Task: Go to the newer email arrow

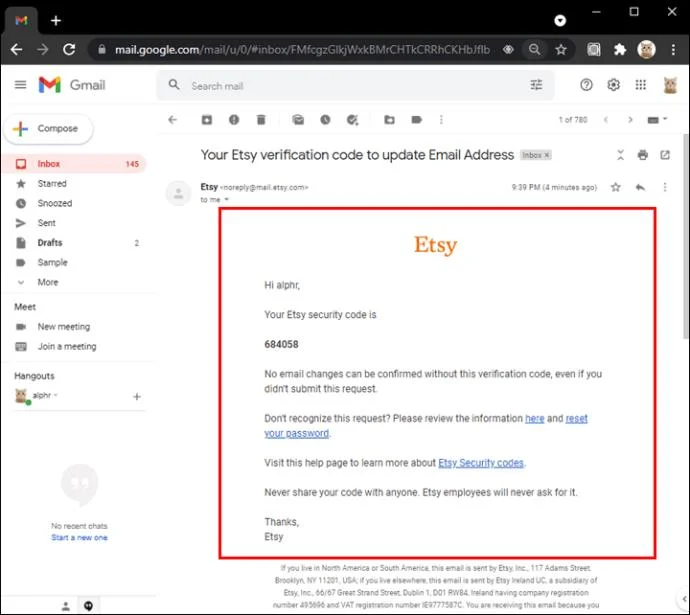Action: [x=606, y=120]
